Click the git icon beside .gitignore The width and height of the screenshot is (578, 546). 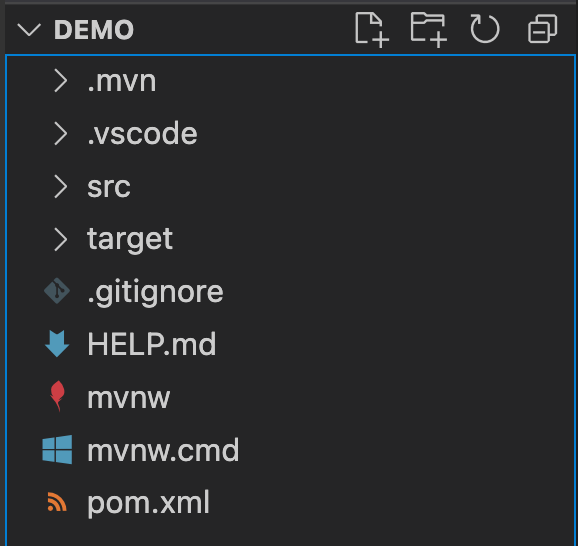(57, 291)
